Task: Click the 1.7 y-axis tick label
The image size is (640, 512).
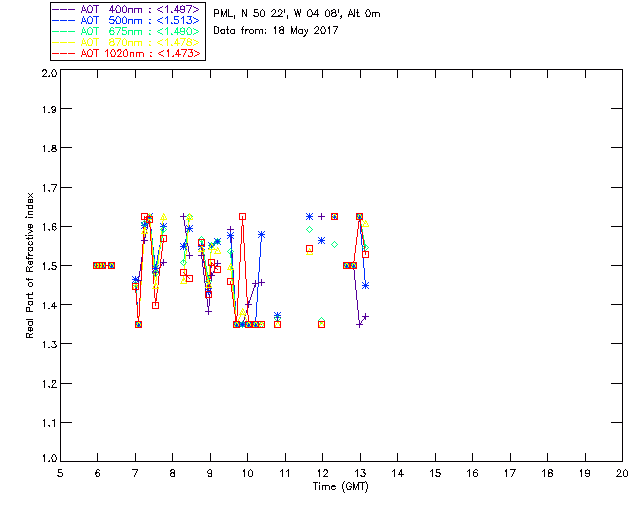Action: (49, 187)
